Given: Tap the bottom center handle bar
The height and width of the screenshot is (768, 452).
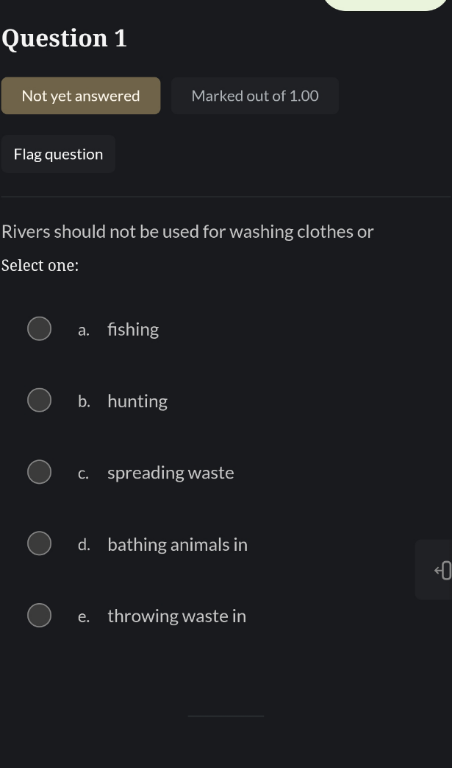Looking at the screenshot, I should [x=226, y=716].
